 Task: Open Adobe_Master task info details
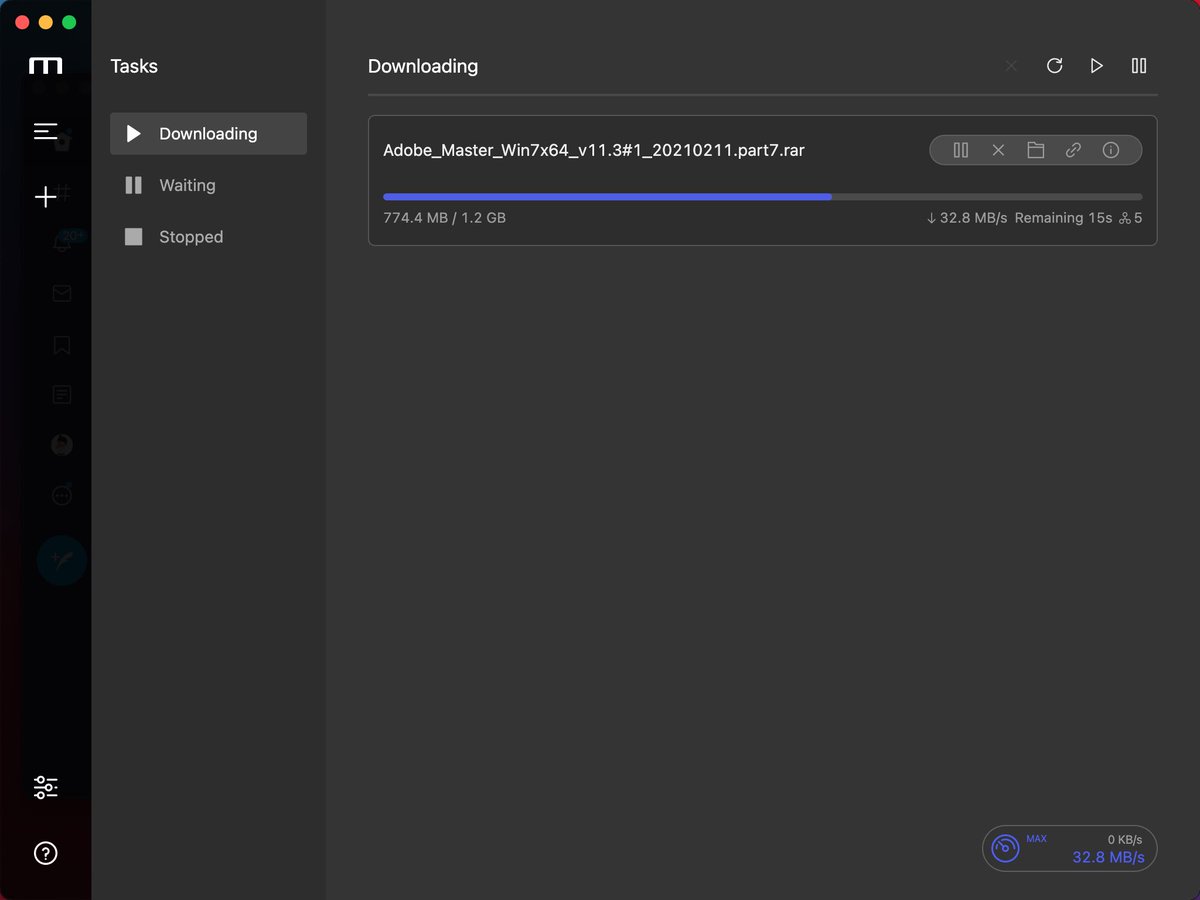(x=1110, y=150)
